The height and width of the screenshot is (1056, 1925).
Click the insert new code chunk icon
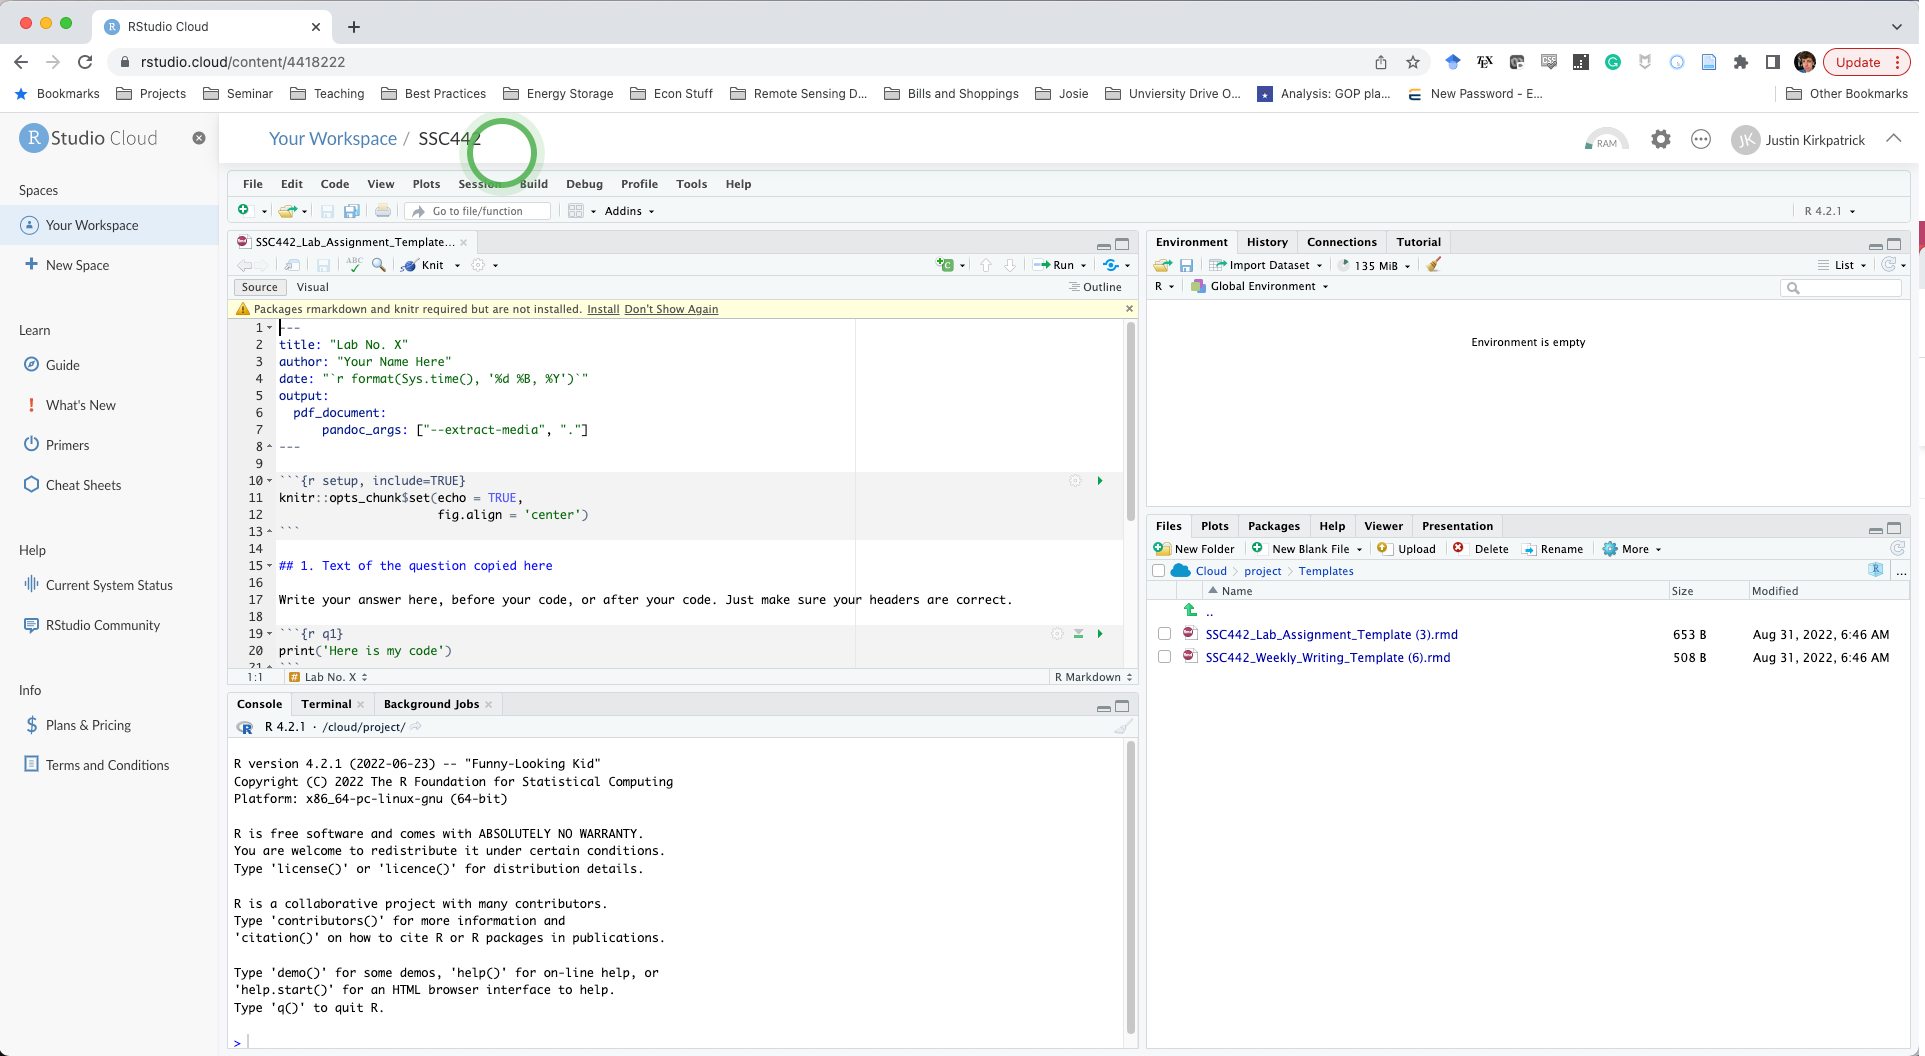945,265
